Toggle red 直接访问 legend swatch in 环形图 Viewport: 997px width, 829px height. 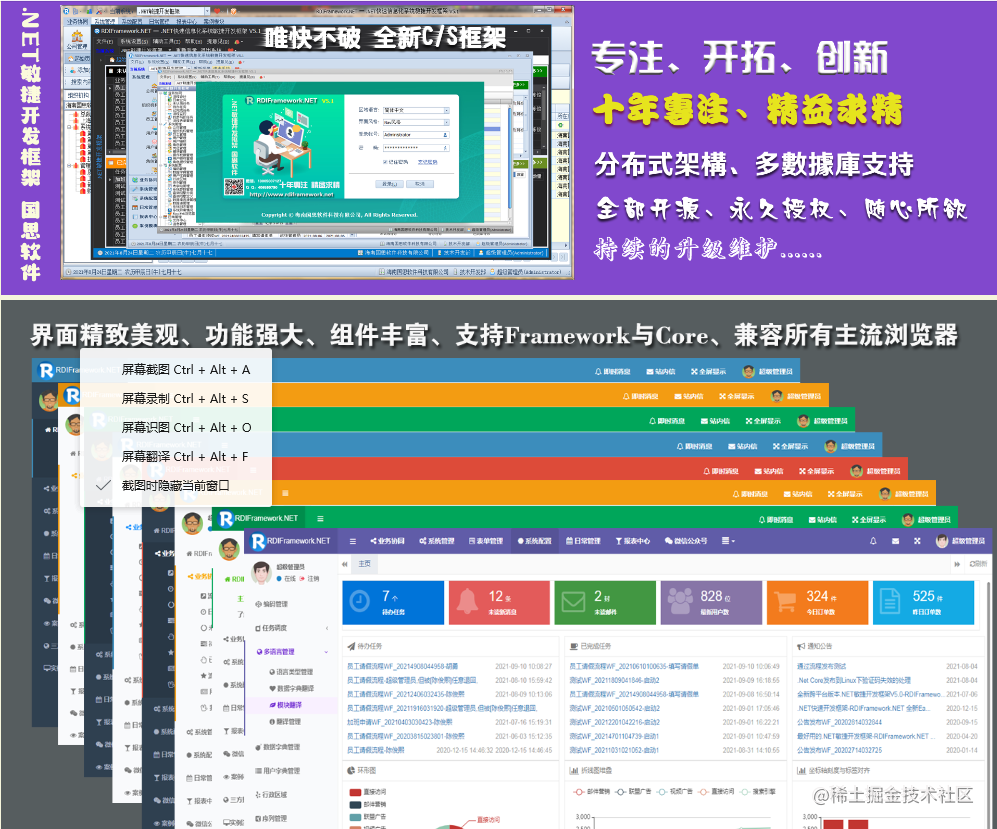355,792
